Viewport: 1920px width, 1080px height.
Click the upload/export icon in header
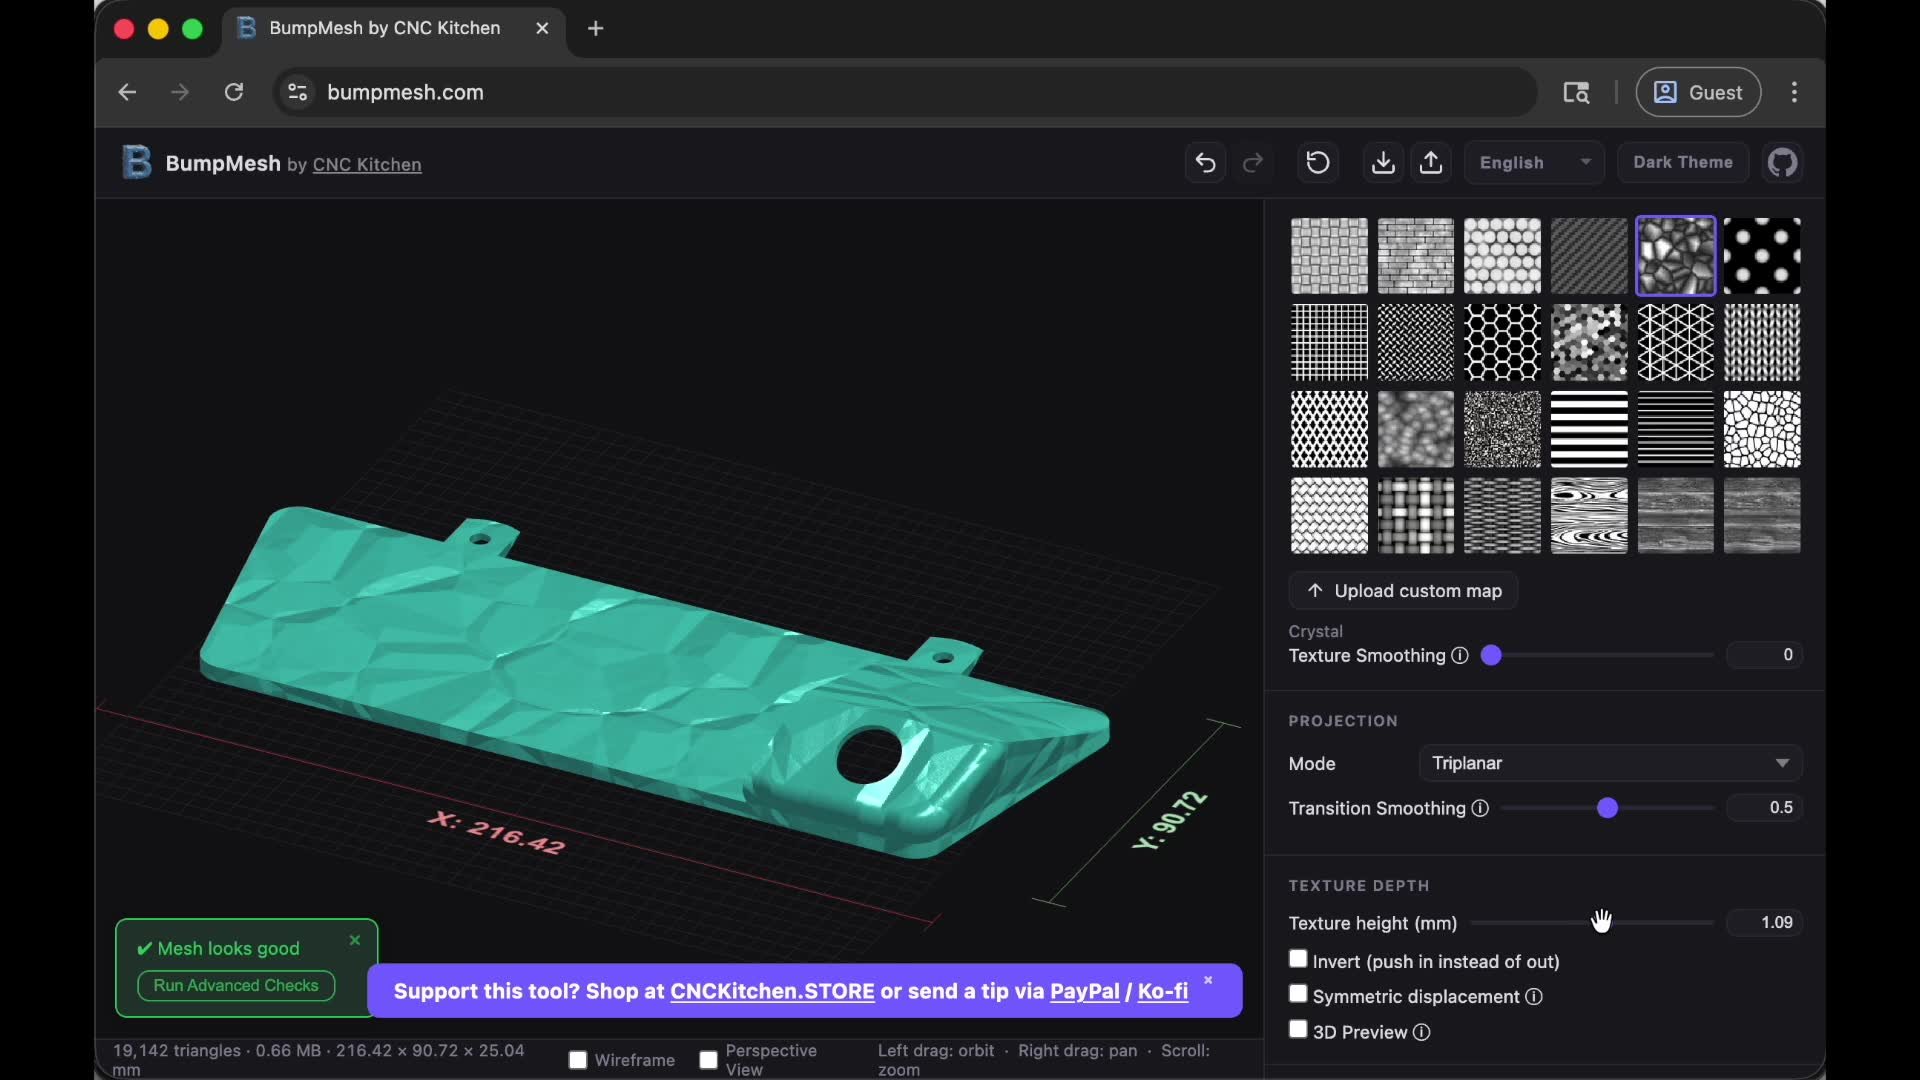click(1431, 163)
